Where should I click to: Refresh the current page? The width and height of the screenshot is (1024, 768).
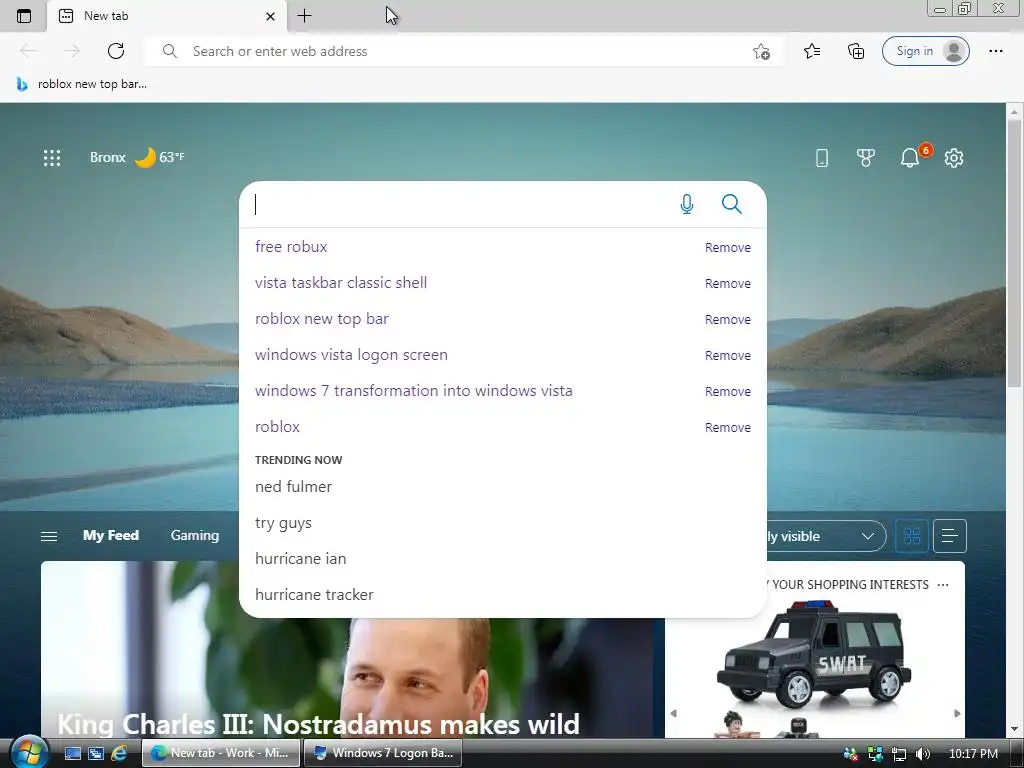(116, 51)
